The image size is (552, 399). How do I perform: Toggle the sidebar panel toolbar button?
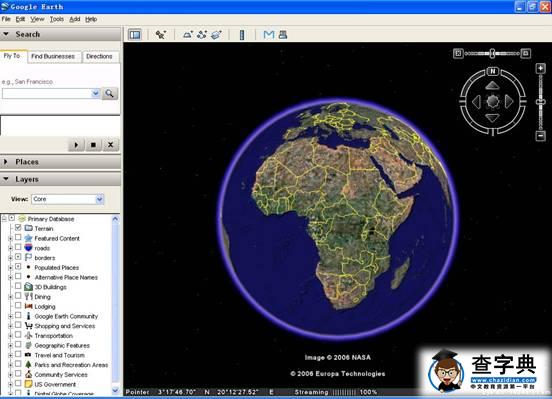[135, 35]
